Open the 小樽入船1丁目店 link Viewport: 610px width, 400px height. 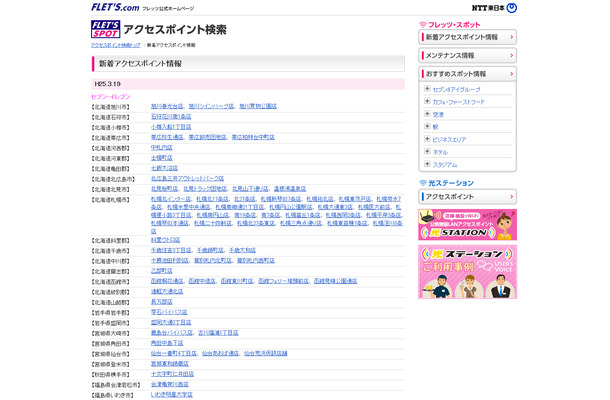171,127
